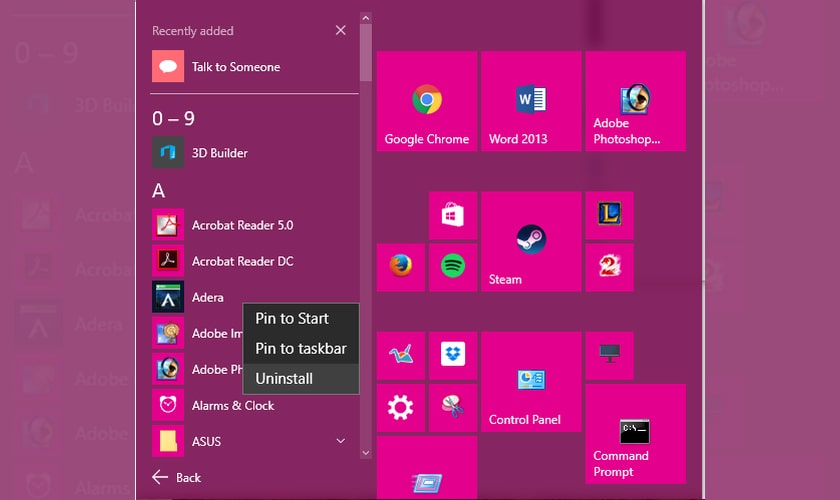This screenshot has width=840, height=500.
Task: Click scrollbar down arrow in apps list
Action: pos(366,453)
